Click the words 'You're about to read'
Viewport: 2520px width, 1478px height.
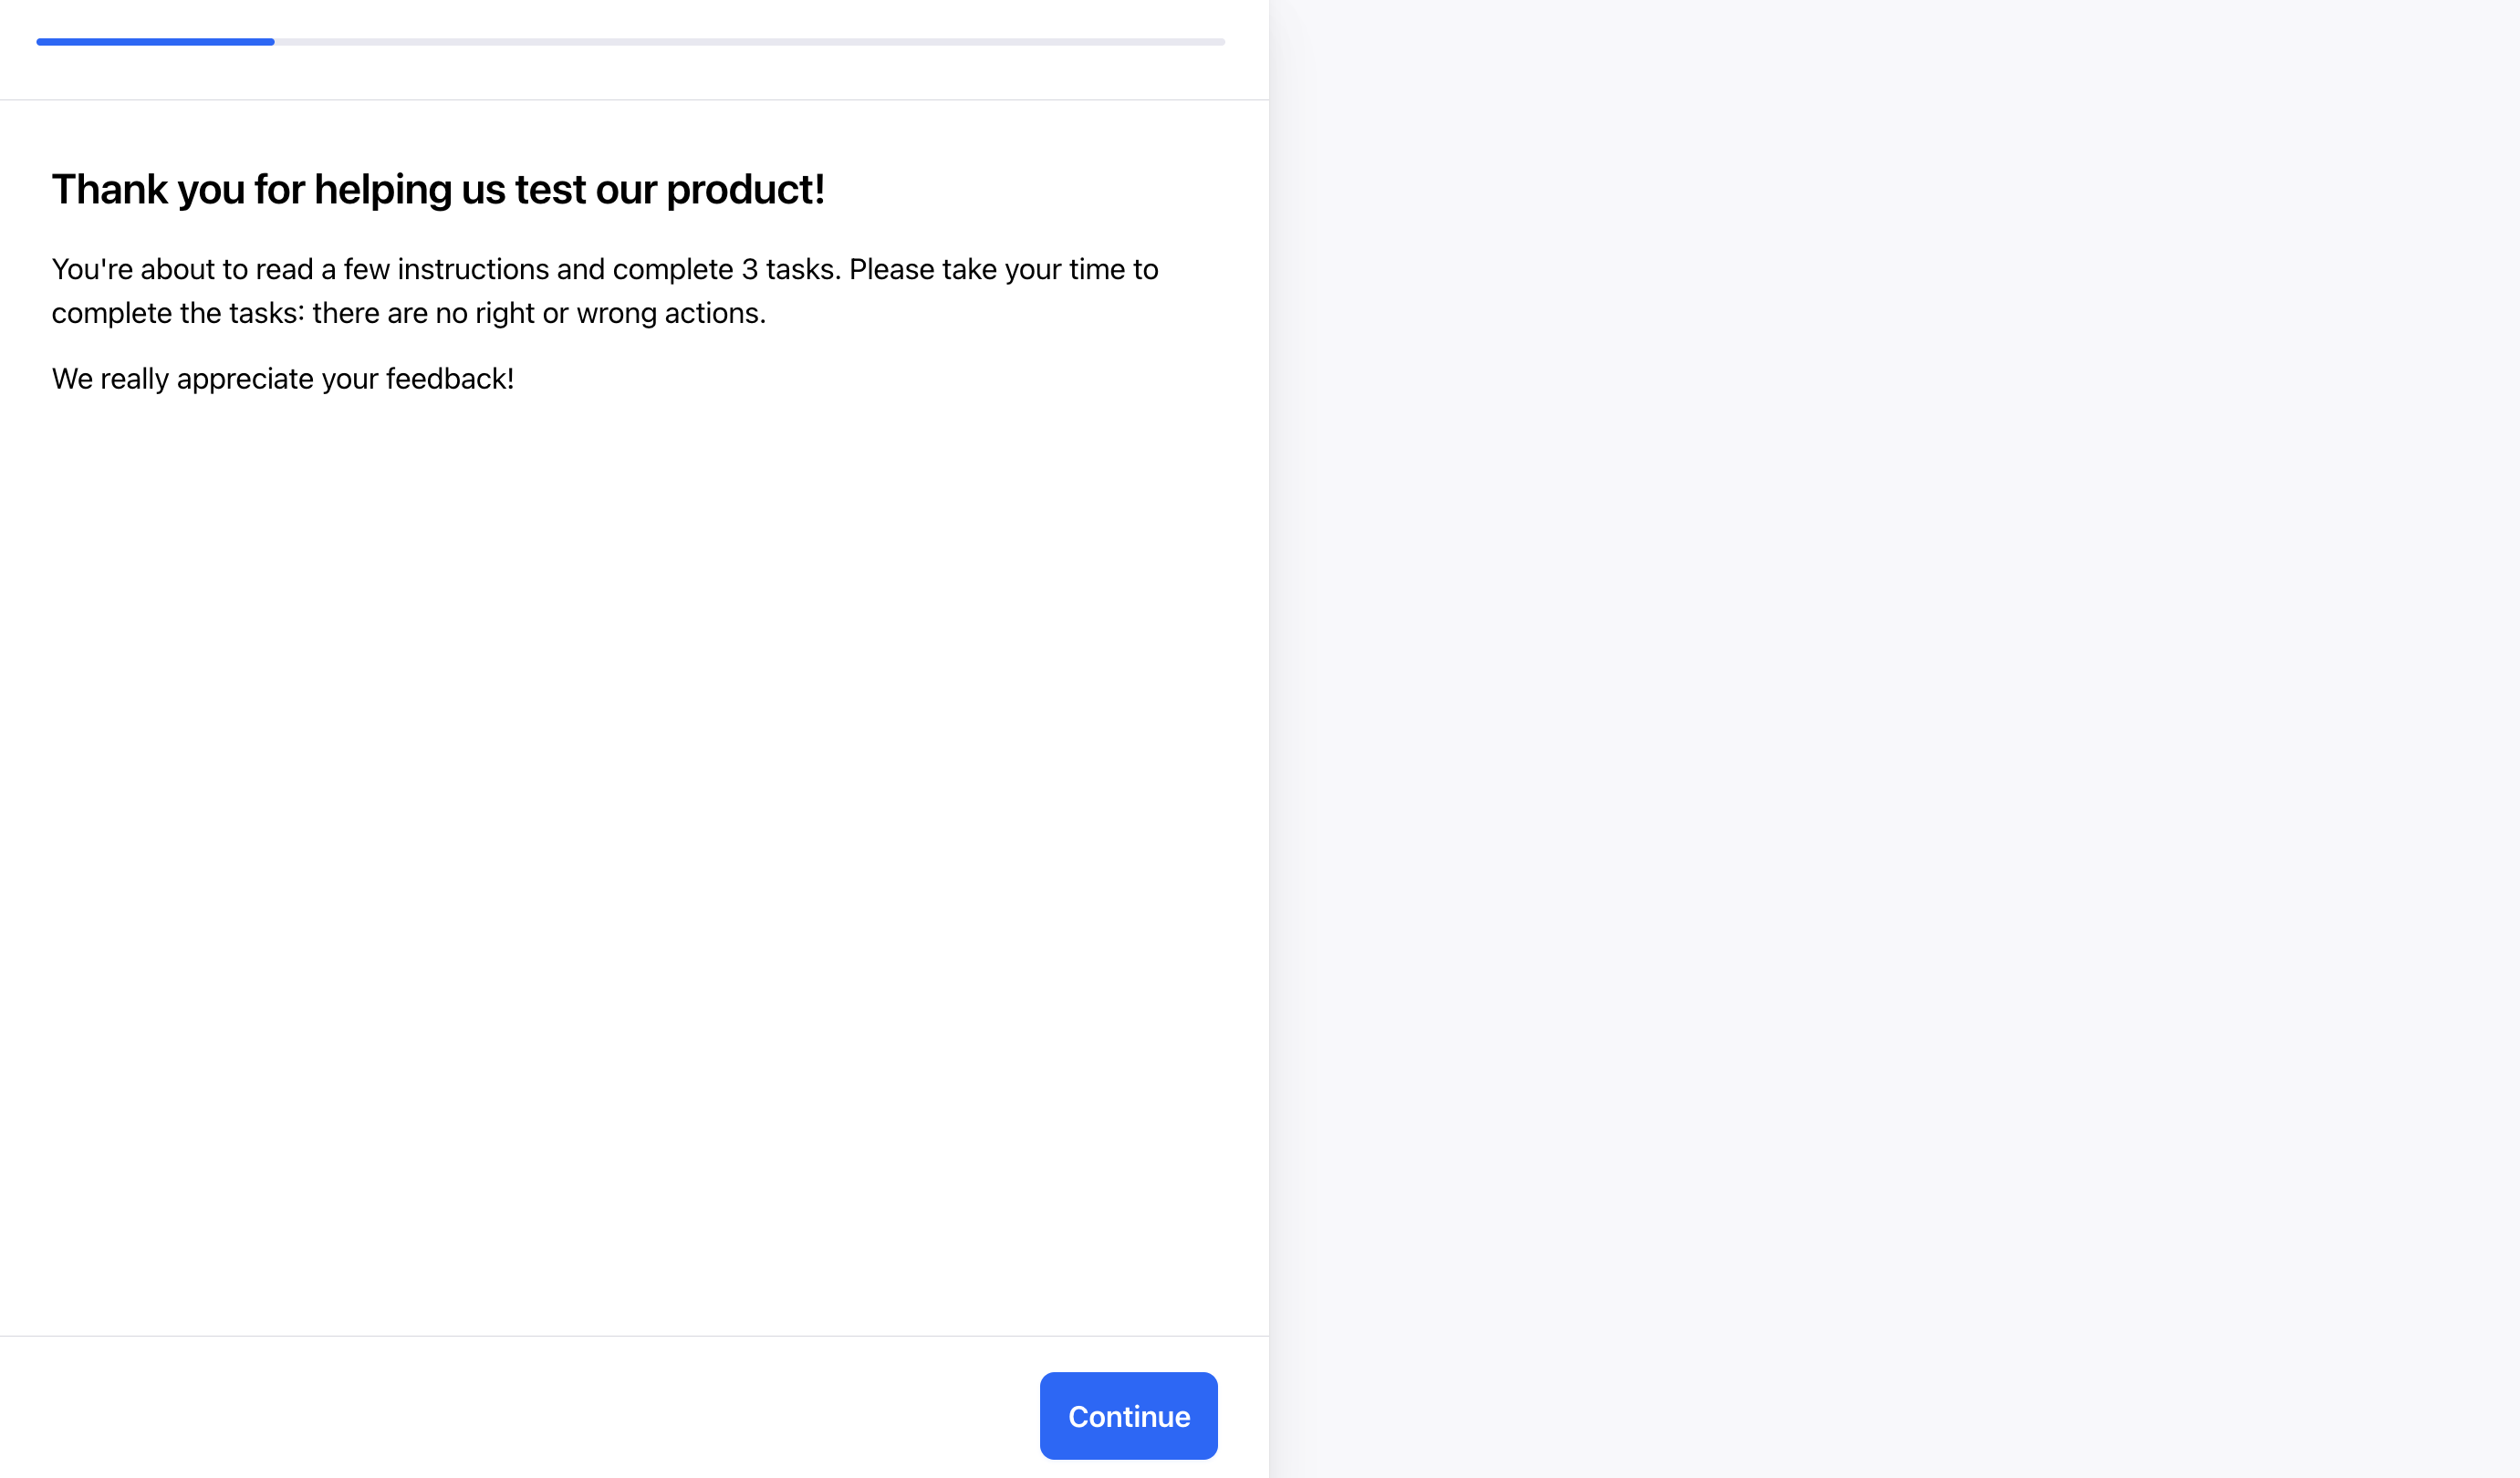(x=182, y=269)
